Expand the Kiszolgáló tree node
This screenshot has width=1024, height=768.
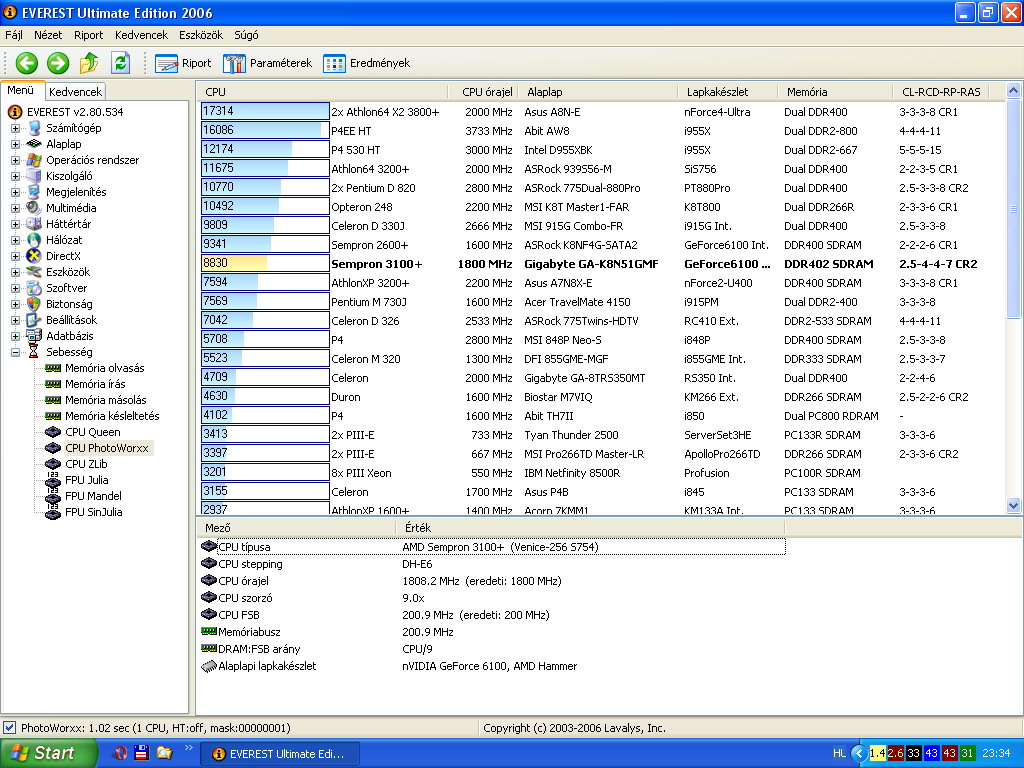pyautogui.click(x=15, y=176)
